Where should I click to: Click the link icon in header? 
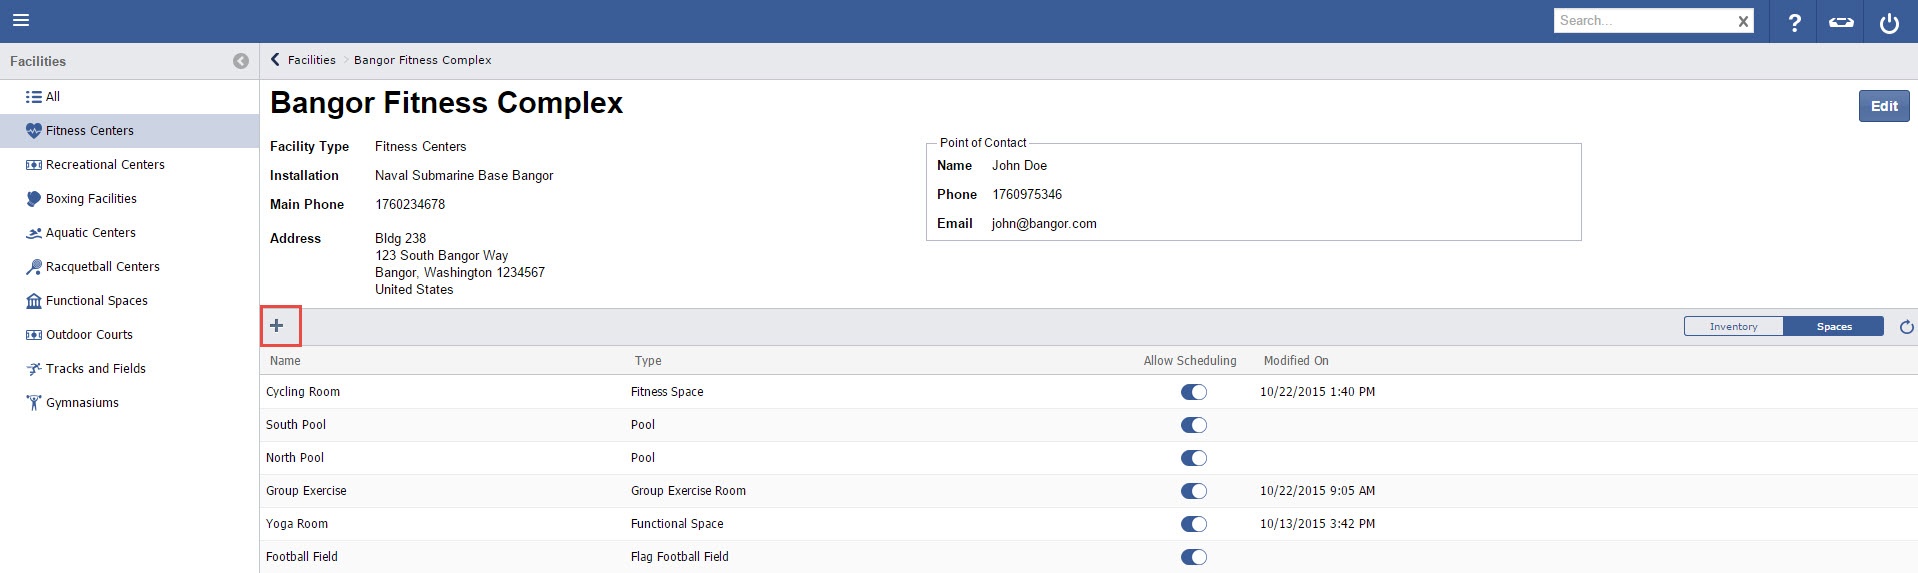(x=1841, y=22)
